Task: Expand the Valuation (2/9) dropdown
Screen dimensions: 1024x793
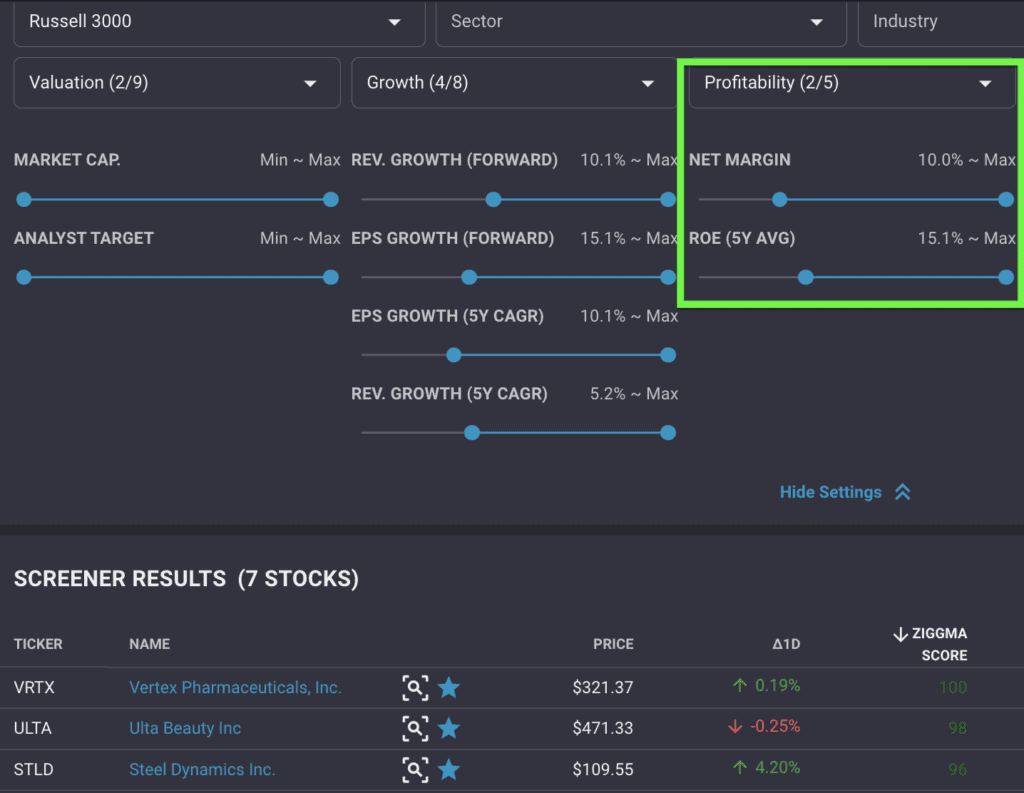Action: (177, 83)
